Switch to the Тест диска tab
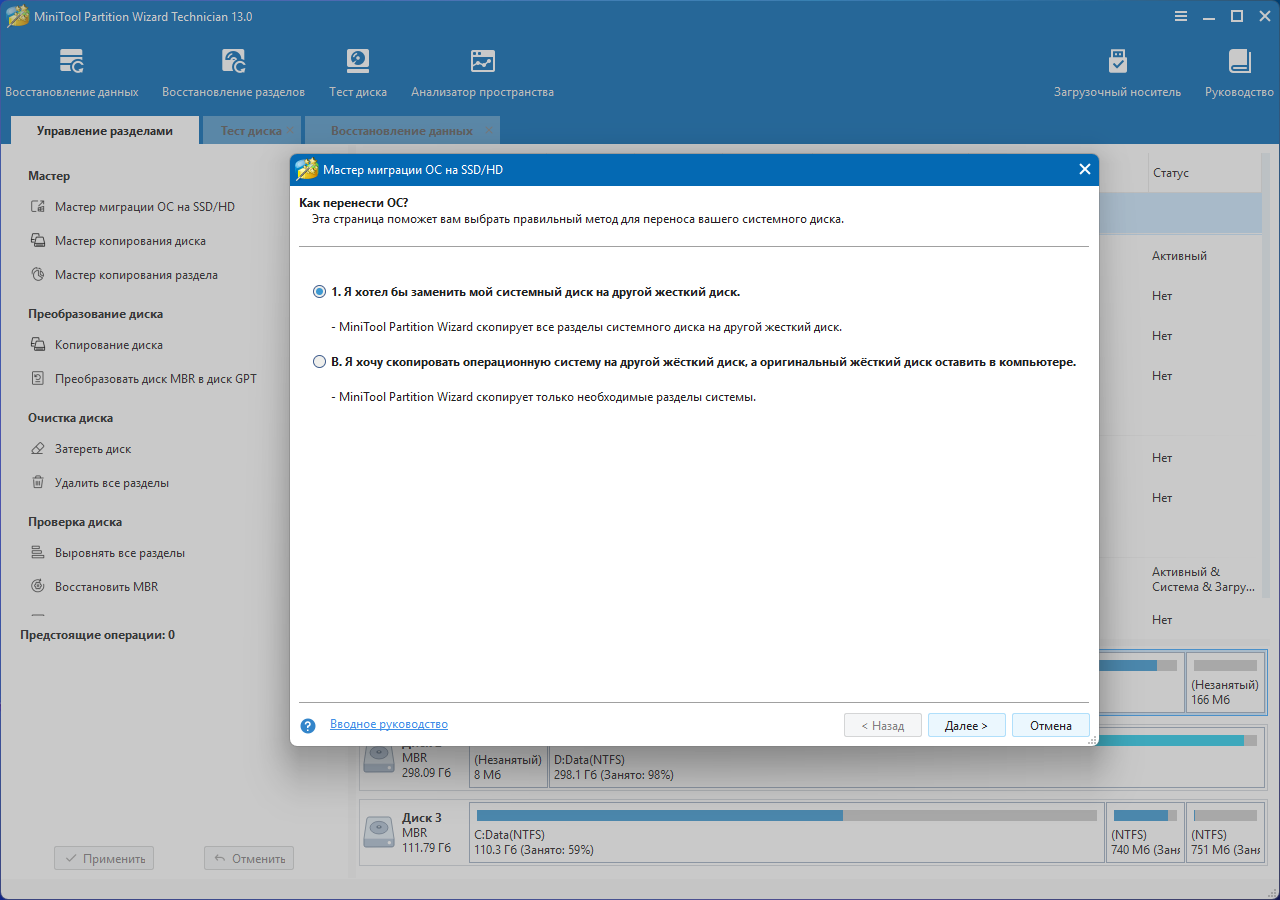Screen dimensions: 1280x900 pyautogui.click(x=251, y=131)
